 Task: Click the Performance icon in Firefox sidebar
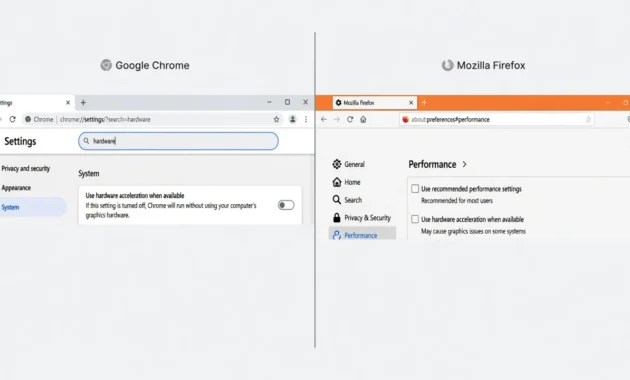[x=337, y=235]
